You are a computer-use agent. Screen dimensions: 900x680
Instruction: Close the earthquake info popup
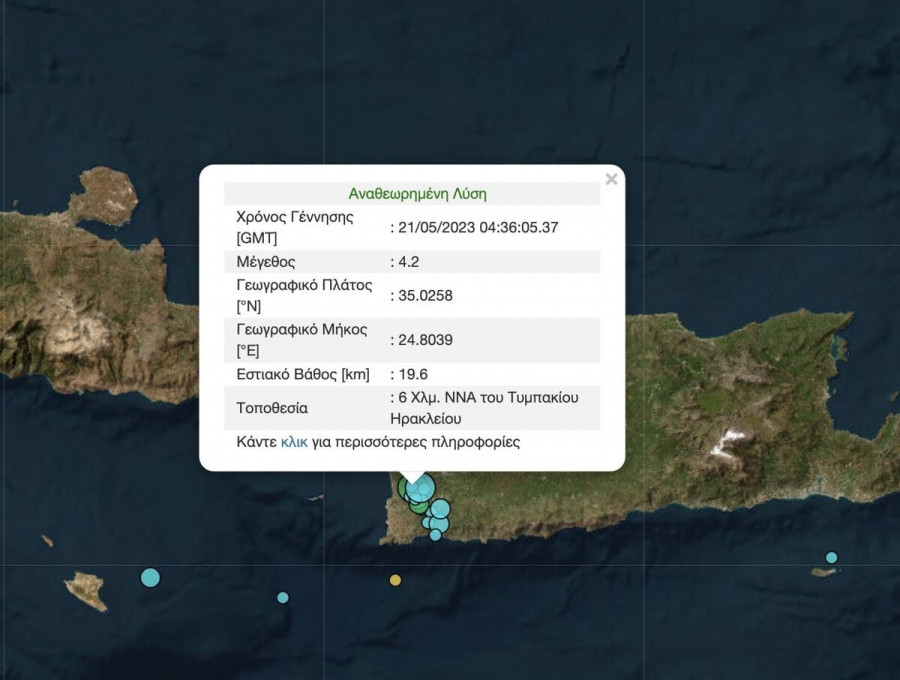click(611, 180)
